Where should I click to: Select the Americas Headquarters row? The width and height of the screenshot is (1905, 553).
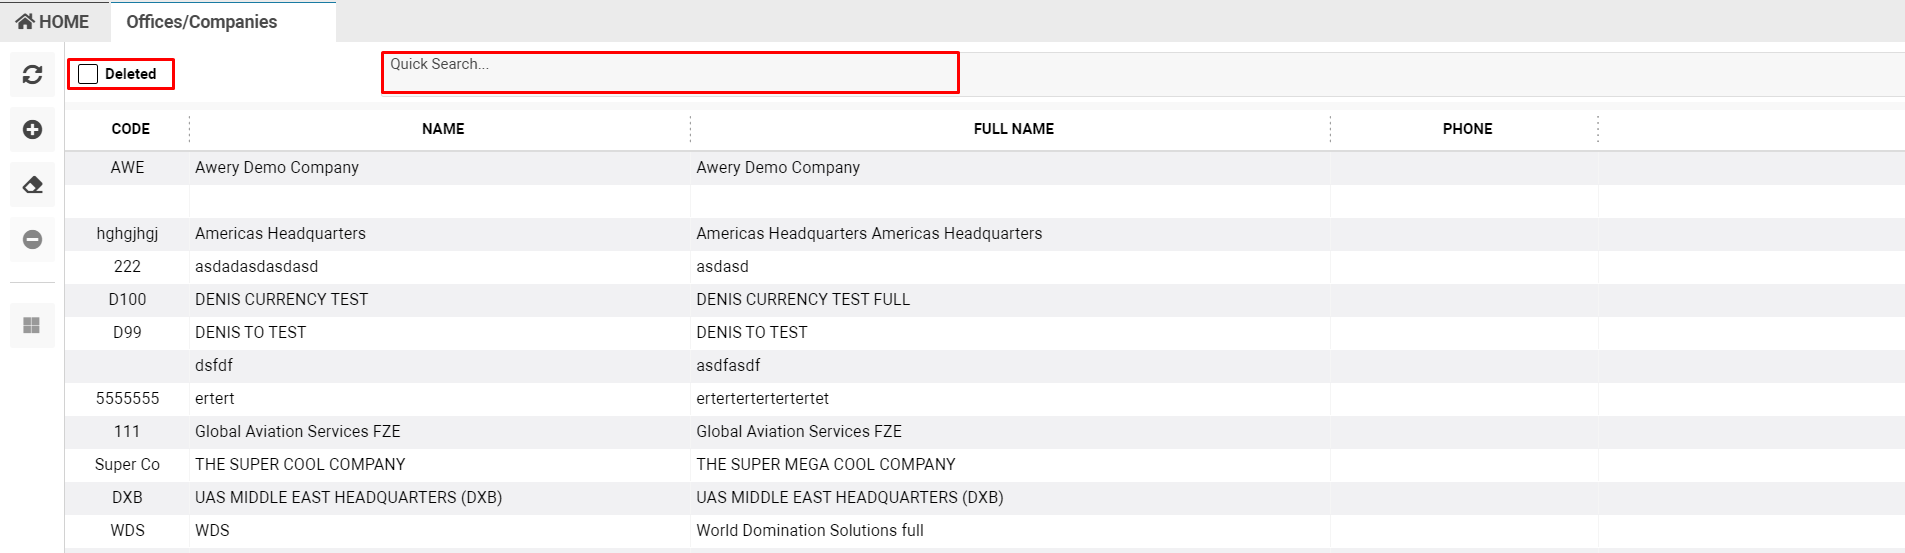click(x=985, y=234)
